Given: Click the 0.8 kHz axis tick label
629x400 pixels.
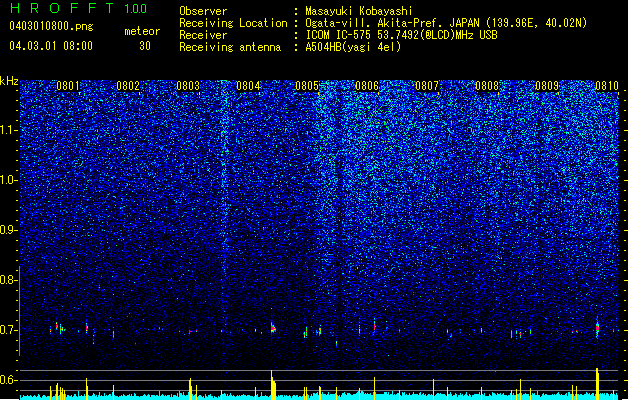Looking at the screenshot, I should point(9,280).
